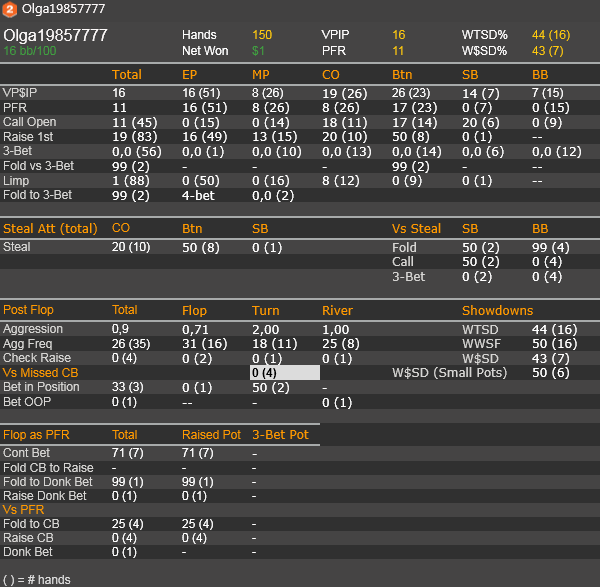
Task: Click the orange seat number 2 badge icon
Action: pyautogui.click(x=10, y=9)
